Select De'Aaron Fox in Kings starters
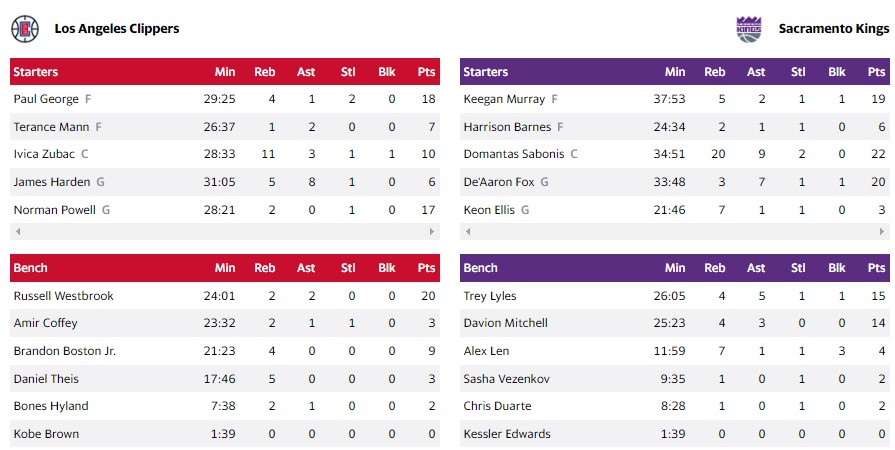The width and height of the screenshot is (895, 450). coord(500,182)
